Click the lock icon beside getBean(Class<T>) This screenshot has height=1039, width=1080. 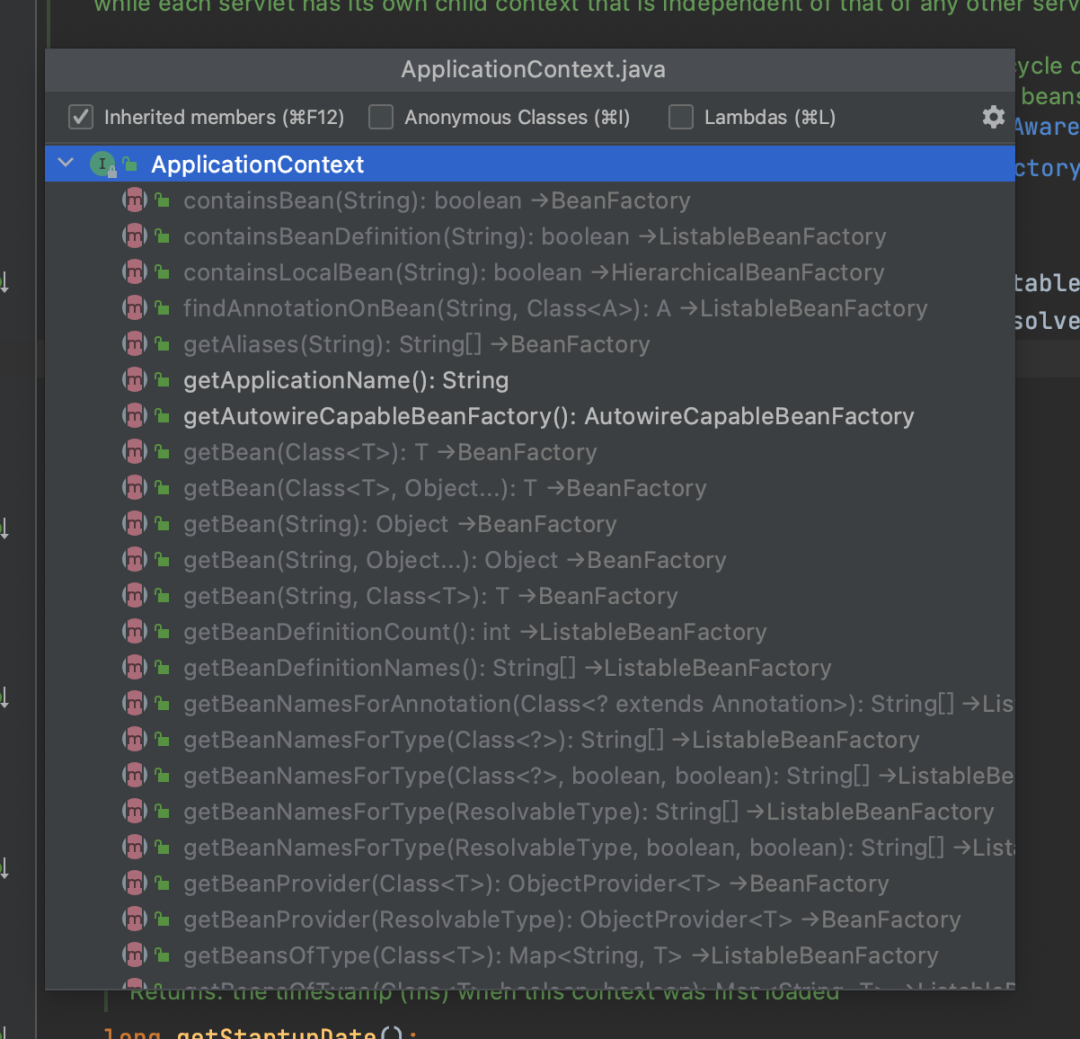tap(160, 452)
